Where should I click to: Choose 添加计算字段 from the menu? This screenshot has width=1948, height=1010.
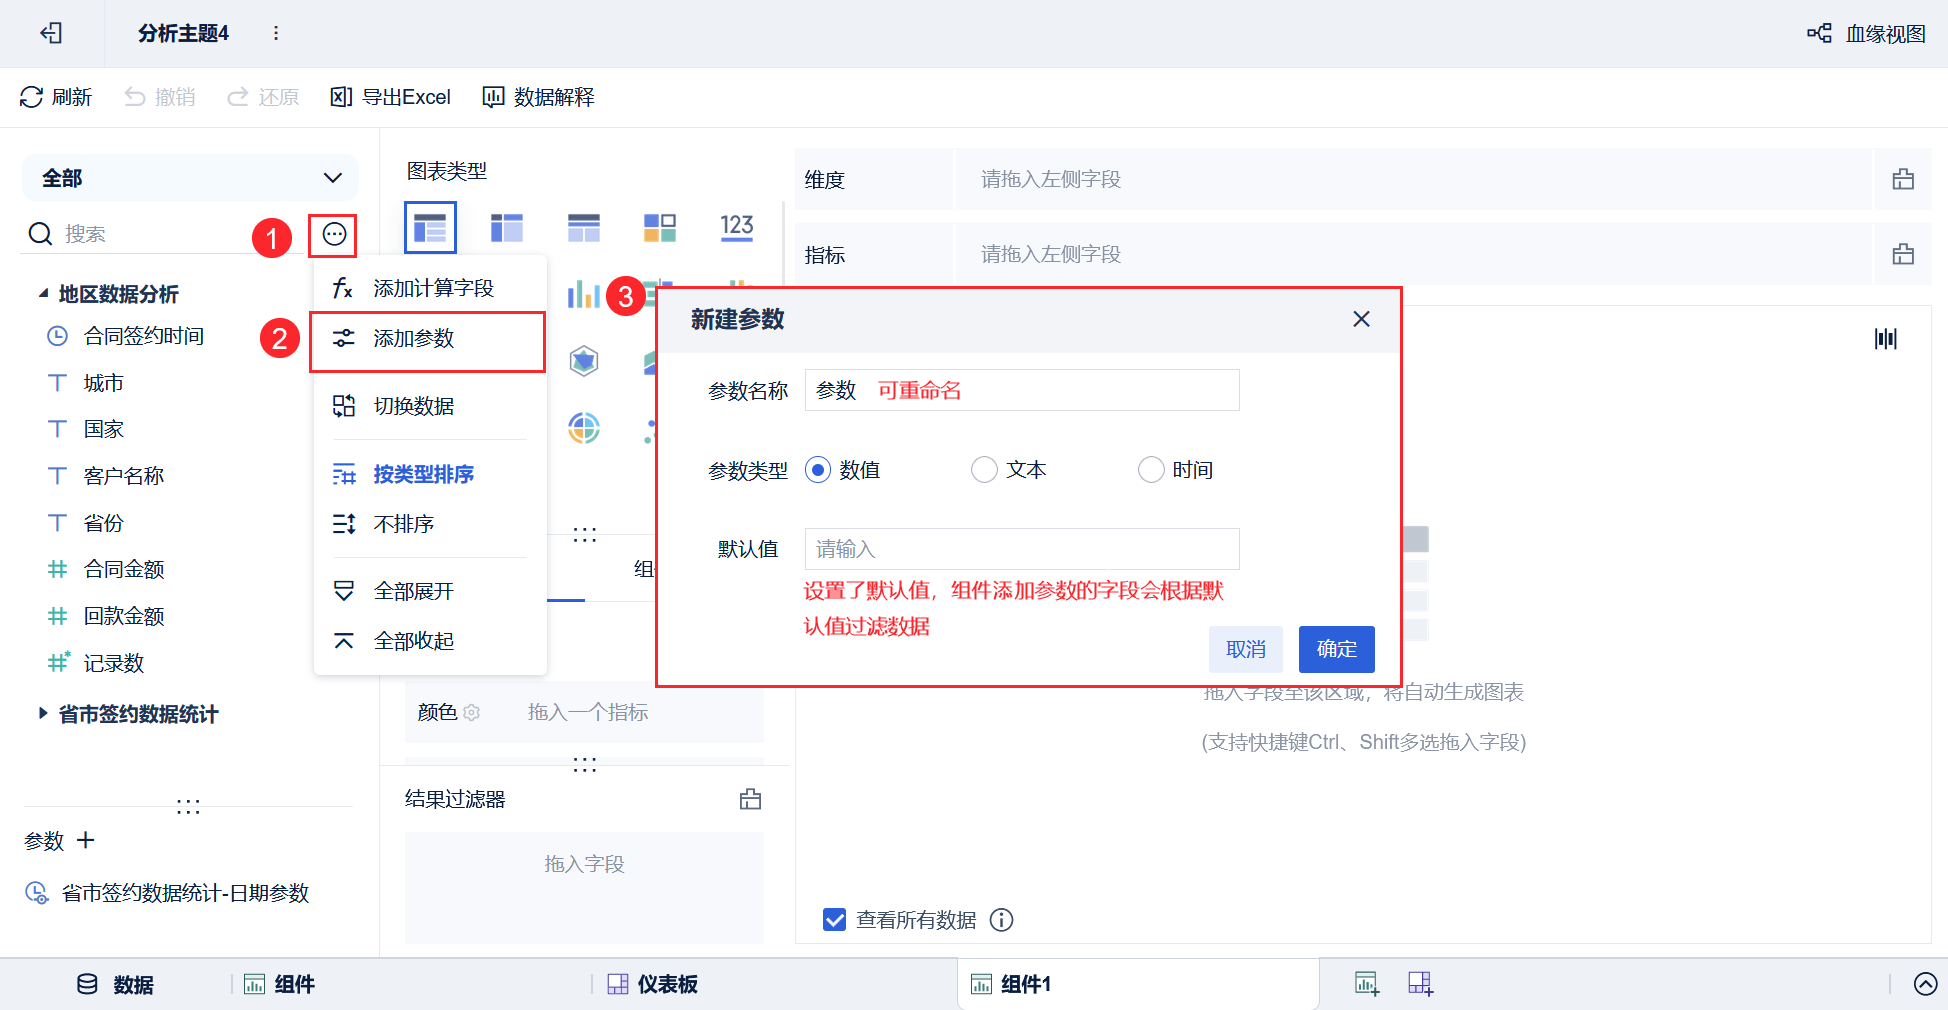pos(430,288)
